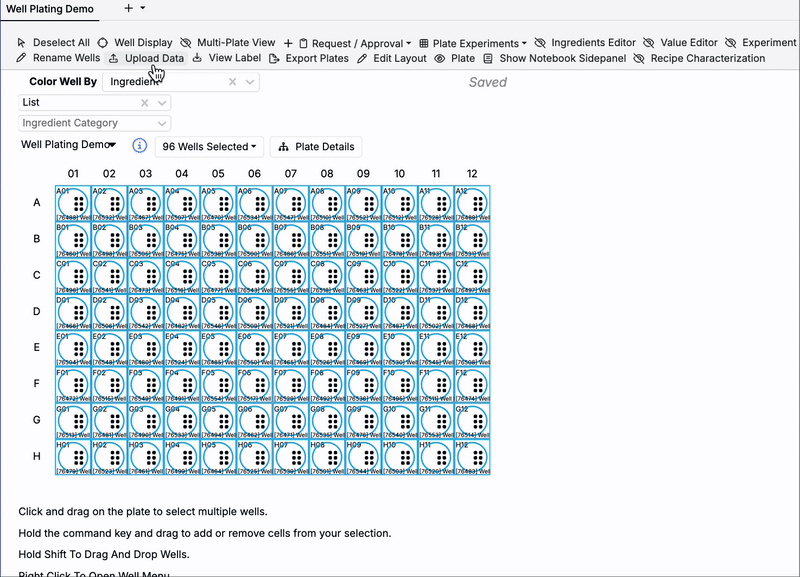Toggle Recipe Characterization visibility

click(x=699, y=58)
